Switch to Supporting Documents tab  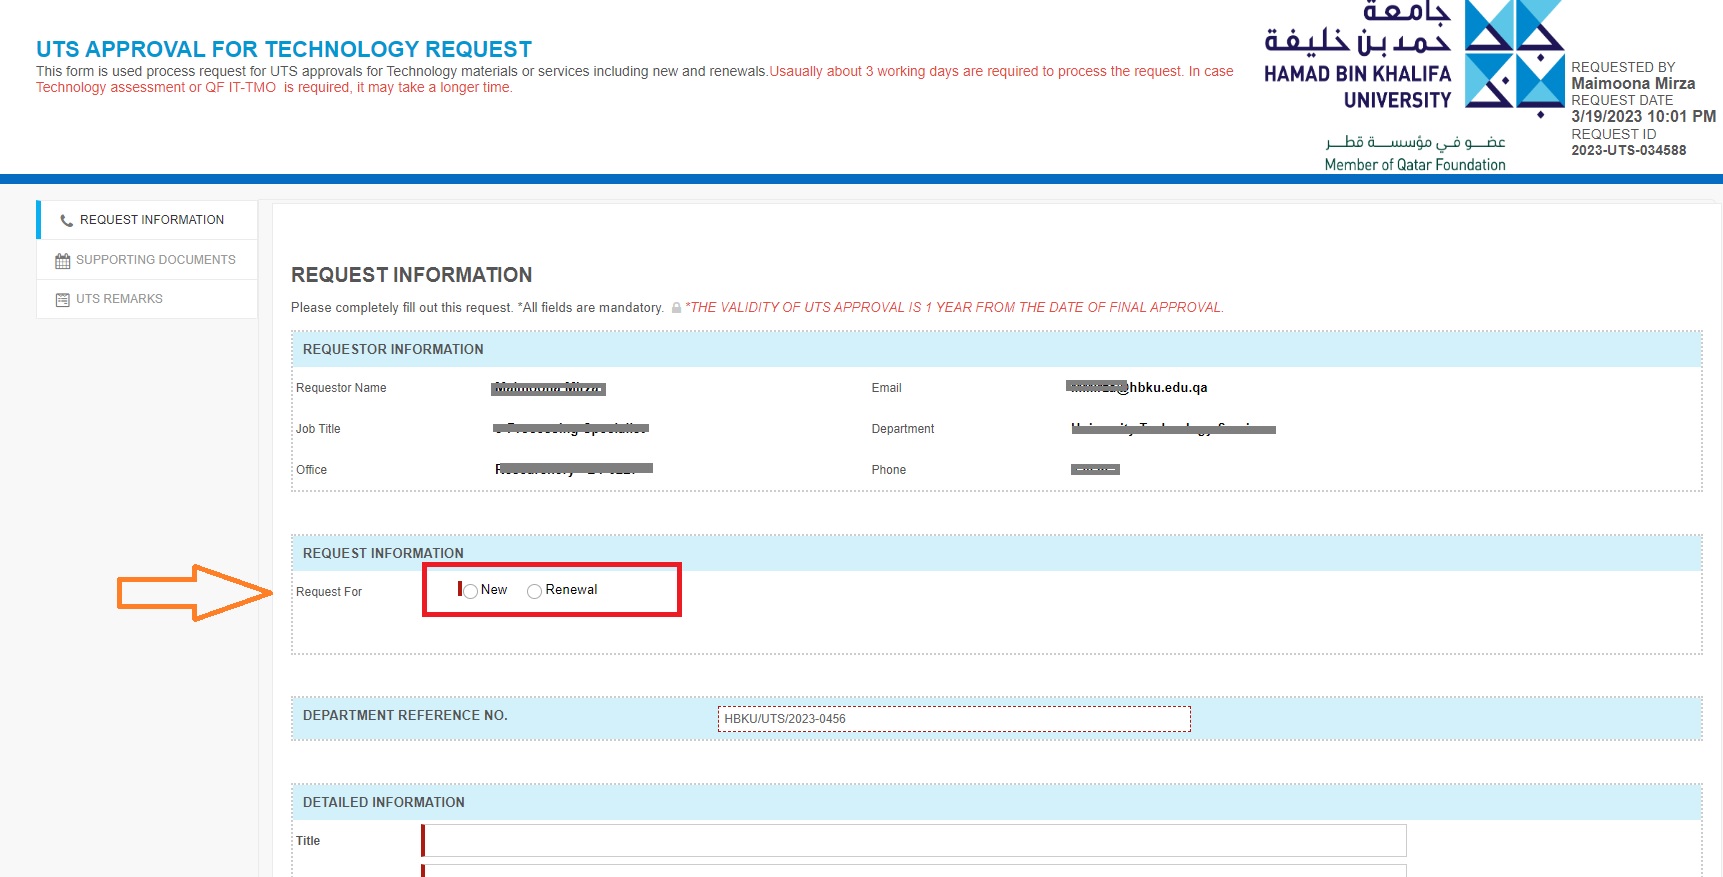pos(148,260)
